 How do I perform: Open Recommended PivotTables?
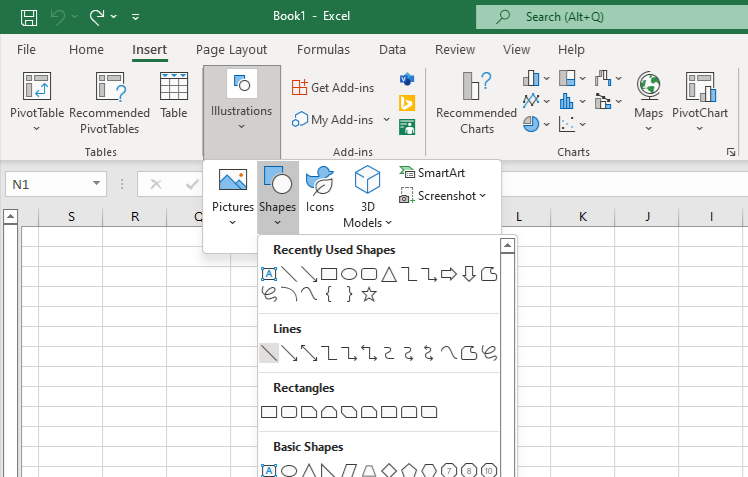click(x=109, y=103)
